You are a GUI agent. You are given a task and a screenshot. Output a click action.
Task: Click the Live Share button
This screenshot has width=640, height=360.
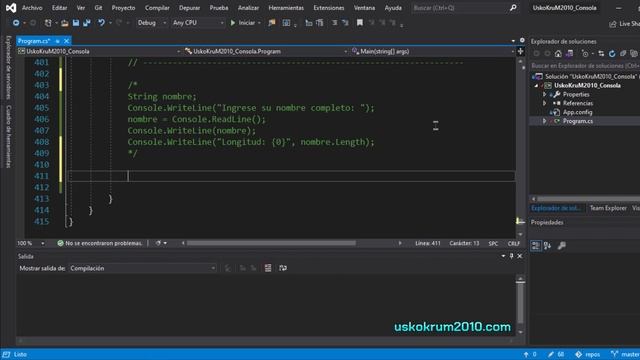(624, 24)
